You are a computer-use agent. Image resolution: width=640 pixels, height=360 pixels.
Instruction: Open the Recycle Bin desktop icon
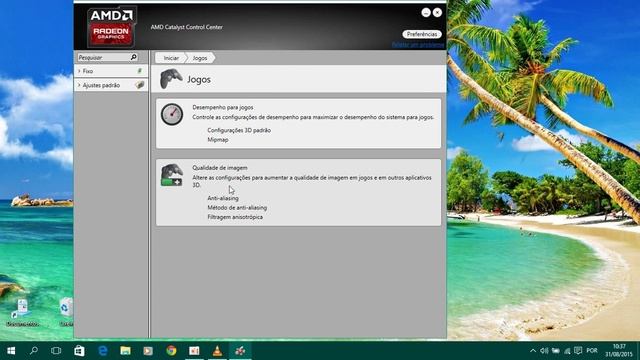(x=67, y=311)
